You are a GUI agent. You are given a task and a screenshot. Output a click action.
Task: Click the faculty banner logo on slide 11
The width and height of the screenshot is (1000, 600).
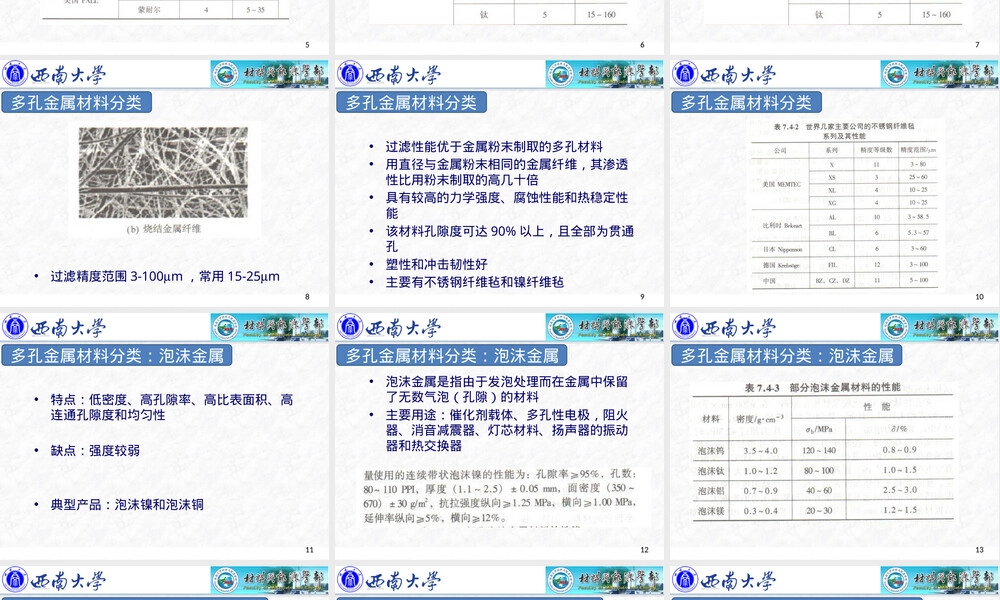[269, 327]
